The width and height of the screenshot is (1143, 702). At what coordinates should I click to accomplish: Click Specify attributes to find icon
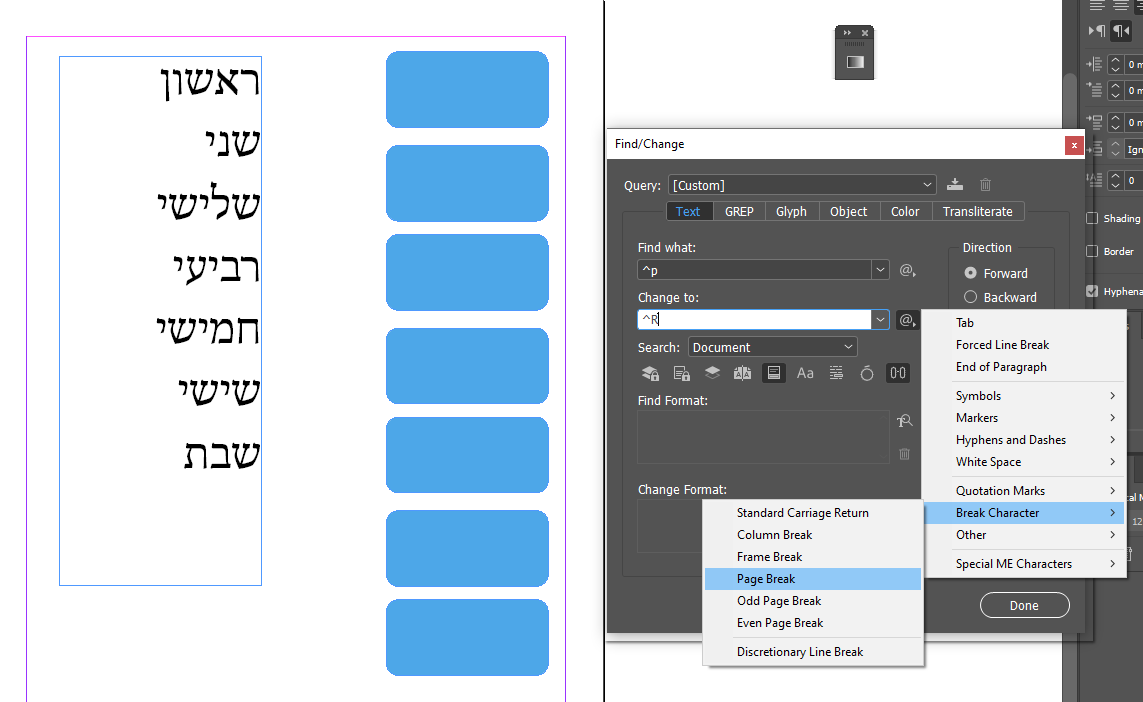905,421
